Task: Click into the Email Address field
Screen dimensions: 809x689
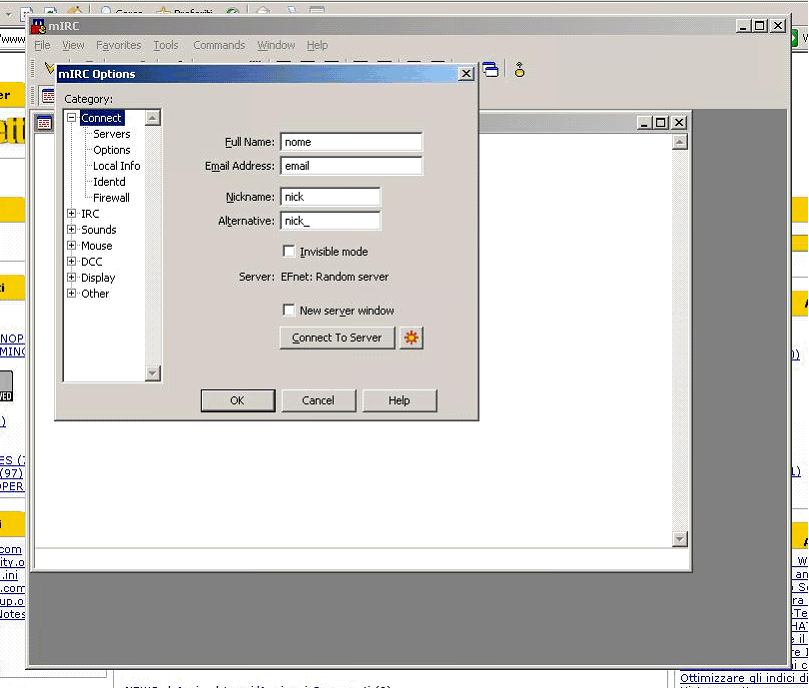Action: pos(351,166)
